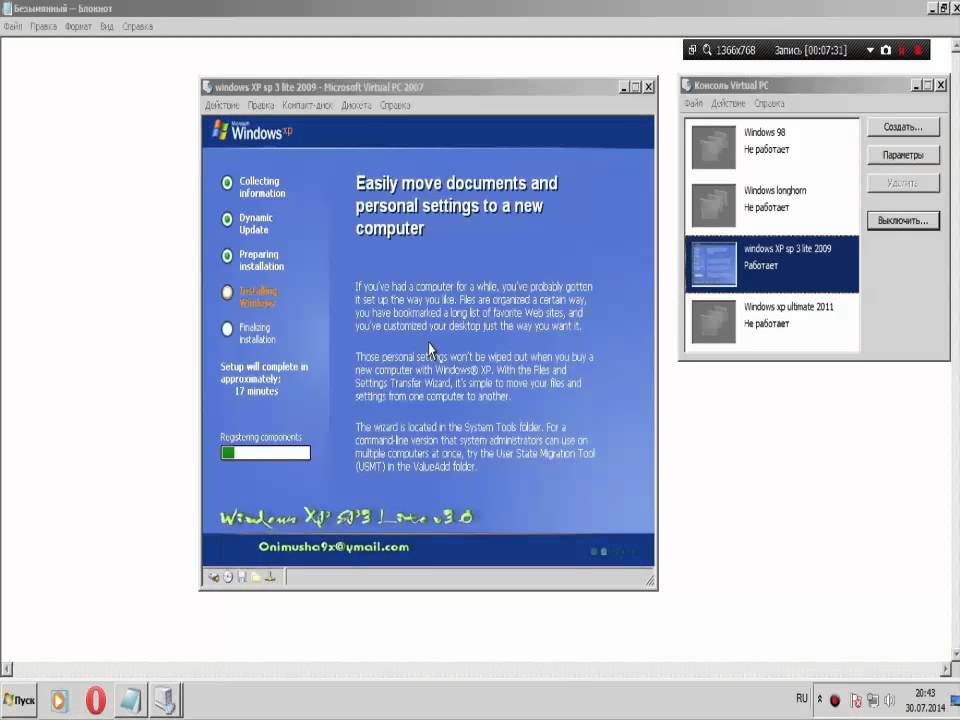The height and width of the screenshot is (720, 960).
Task: Click the Выключить... button in the Console
Action: pos(903,220)
